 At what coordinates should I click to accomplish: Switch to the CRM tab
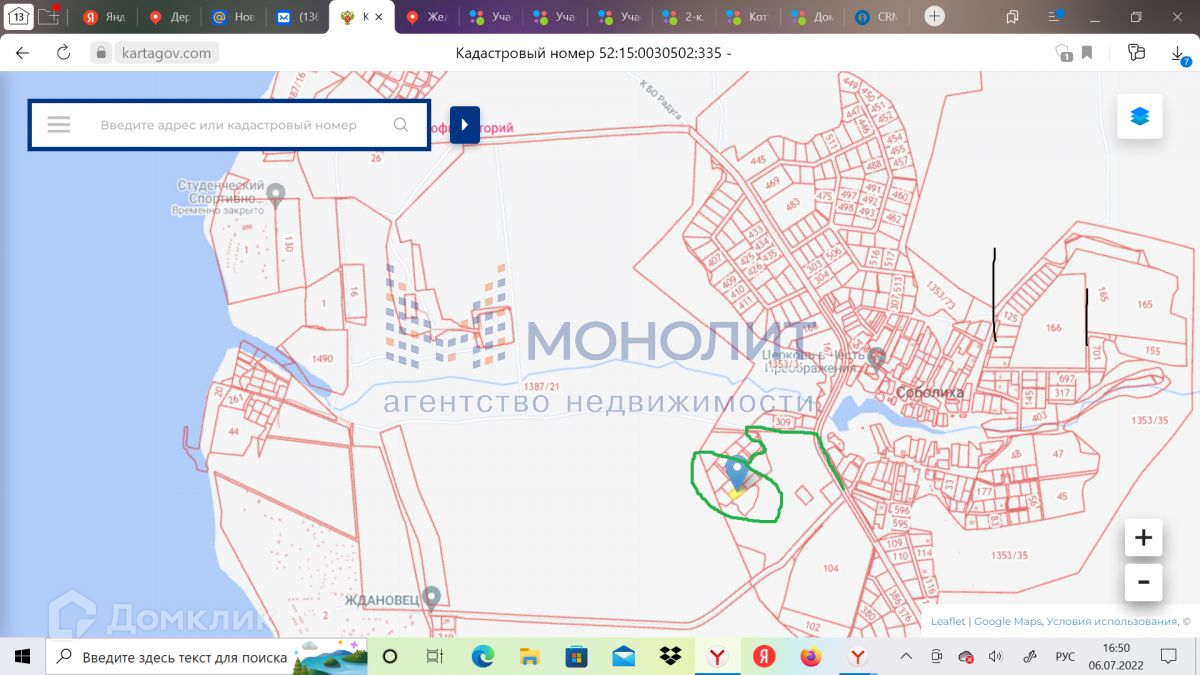tap(877, 17)
